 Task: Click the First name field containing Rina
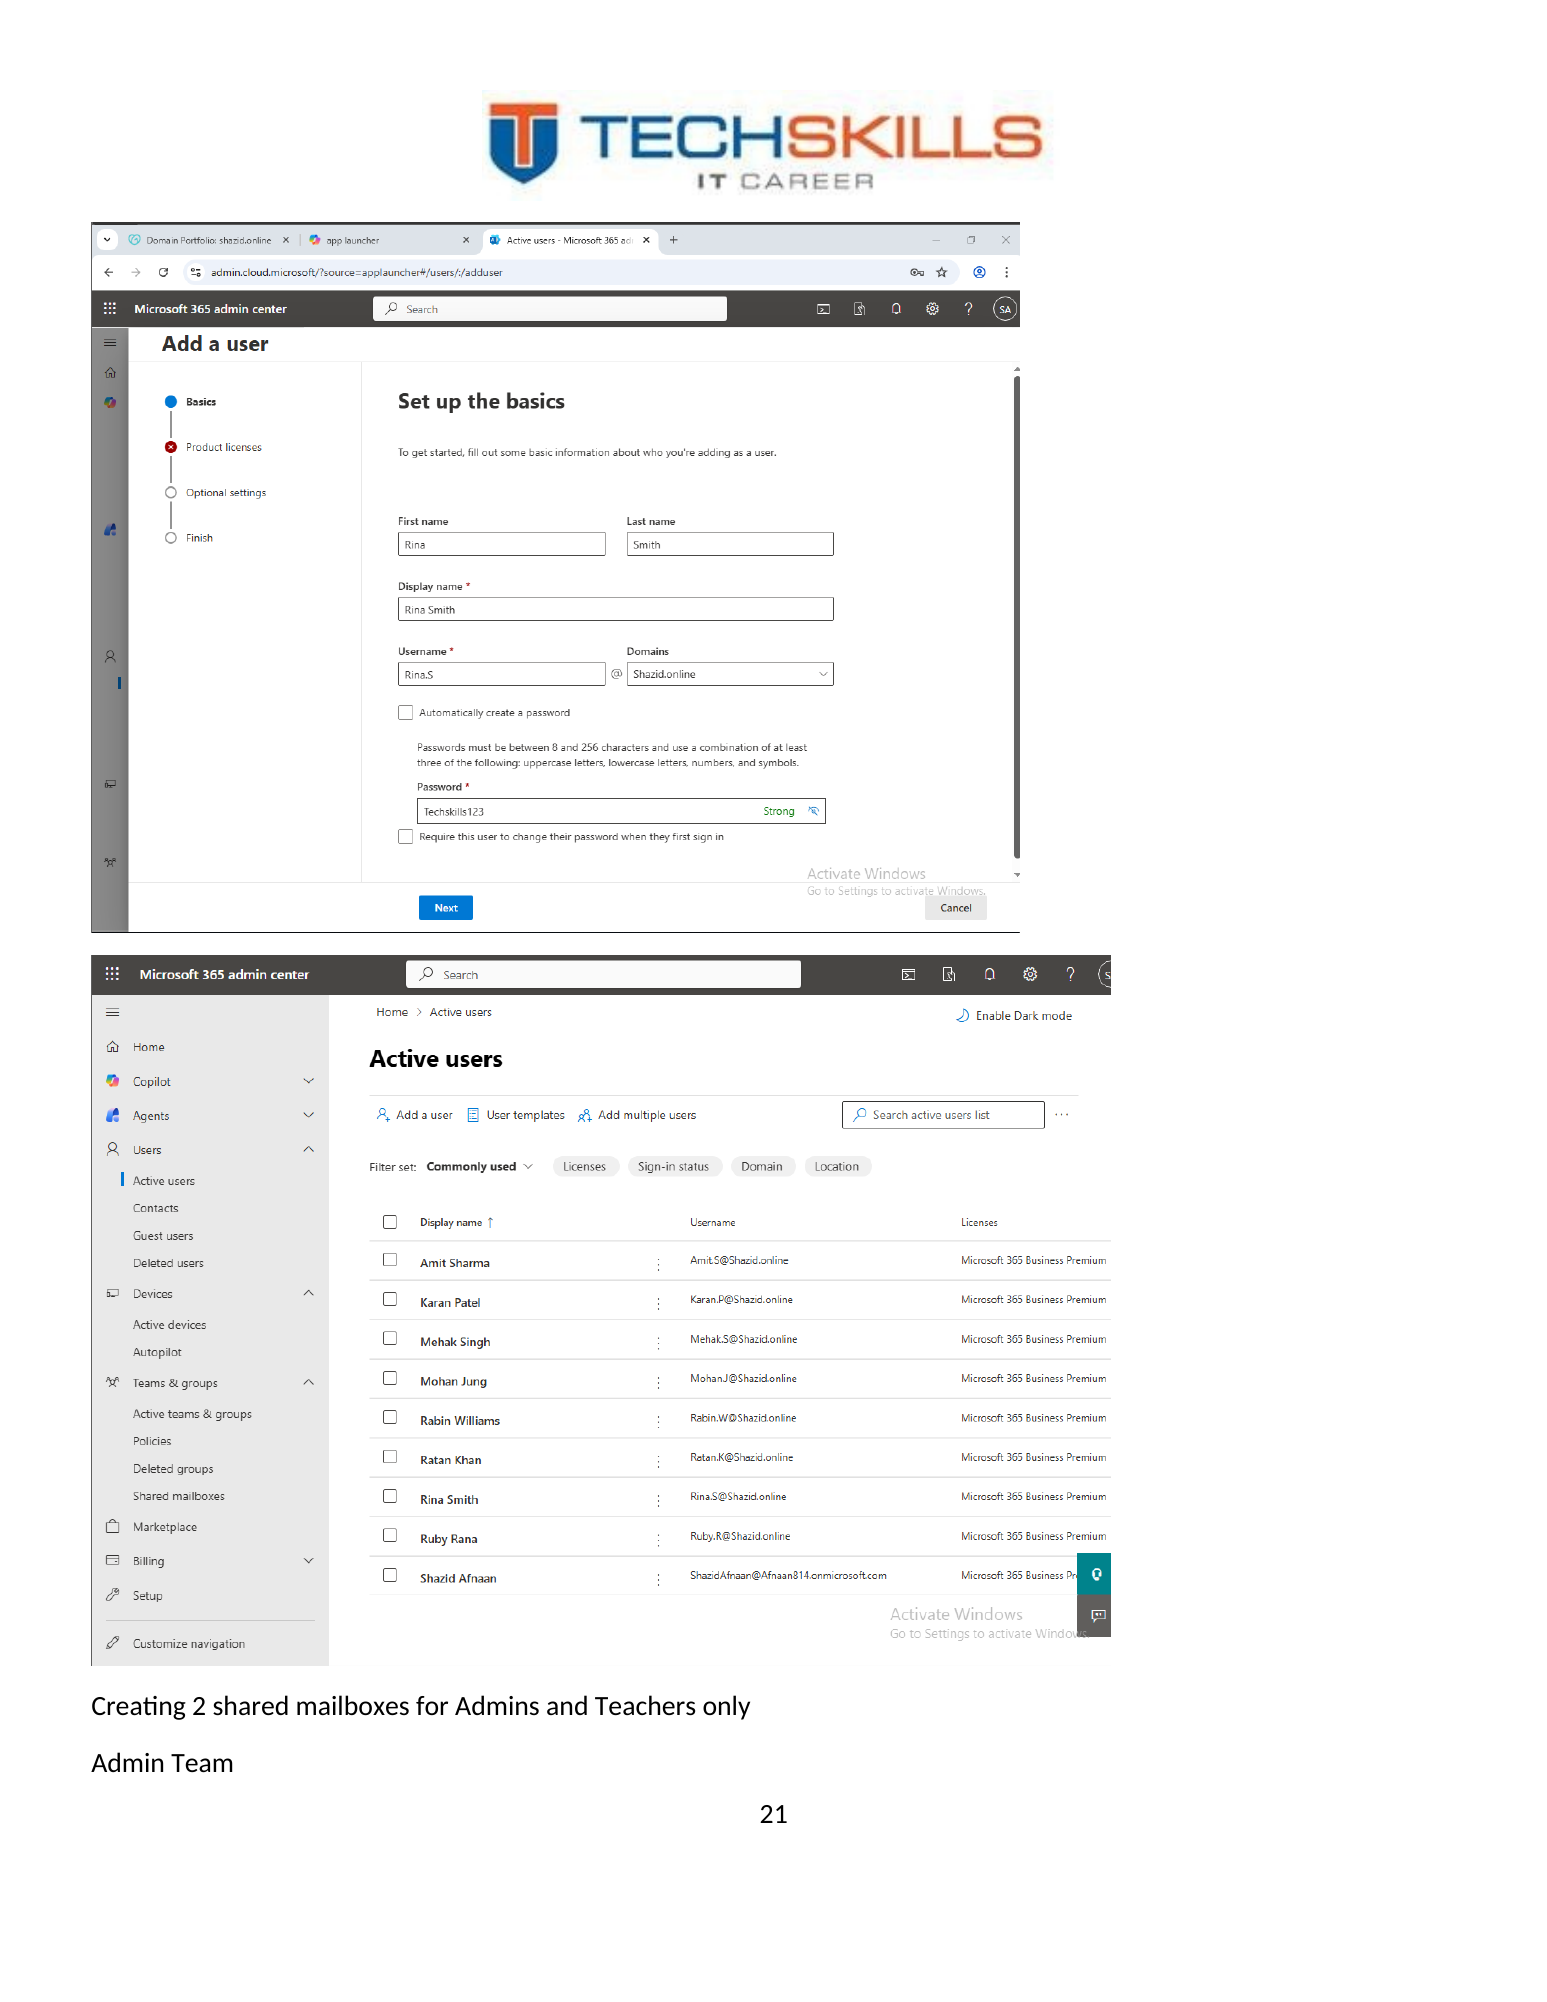click(502, 544)
